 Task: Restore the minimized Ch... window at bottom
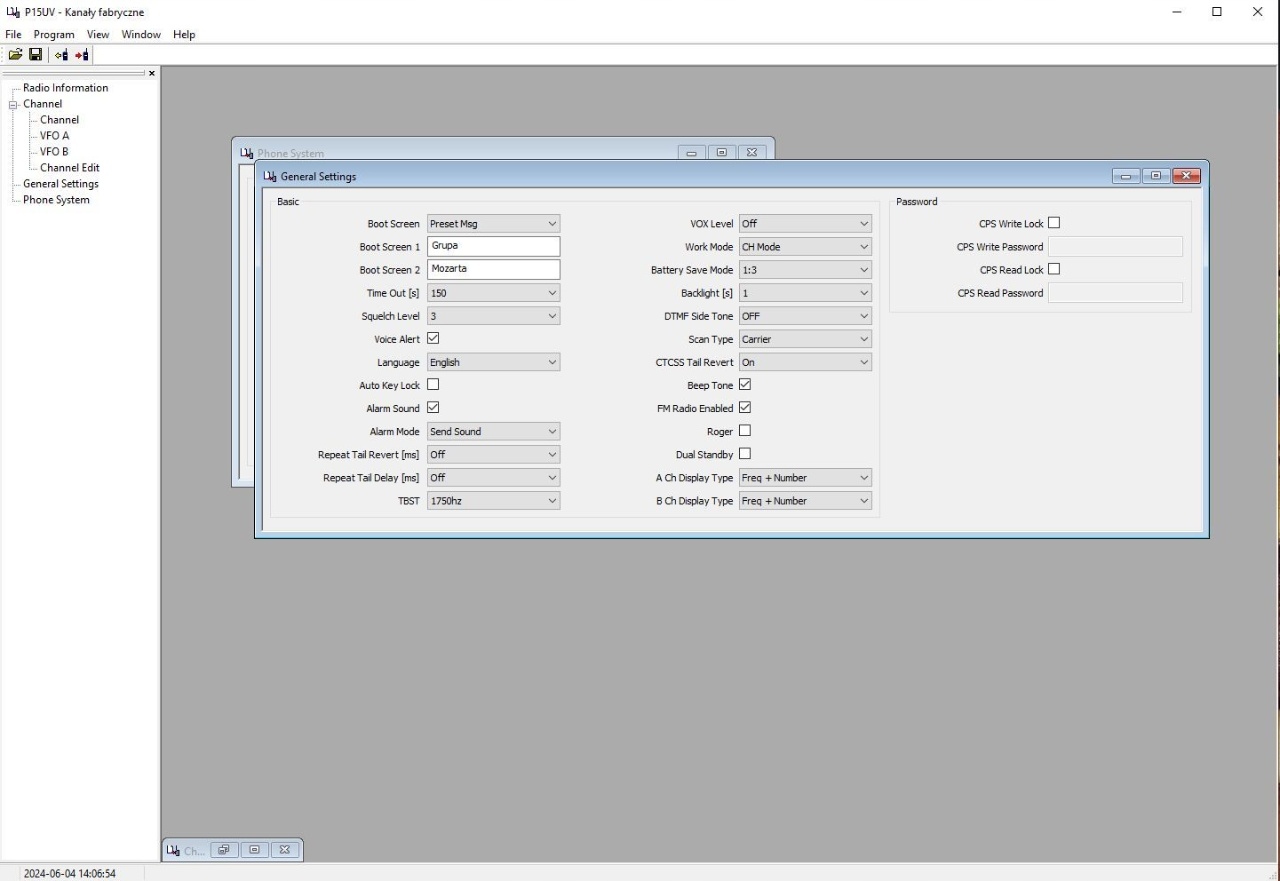pos(222,850)
